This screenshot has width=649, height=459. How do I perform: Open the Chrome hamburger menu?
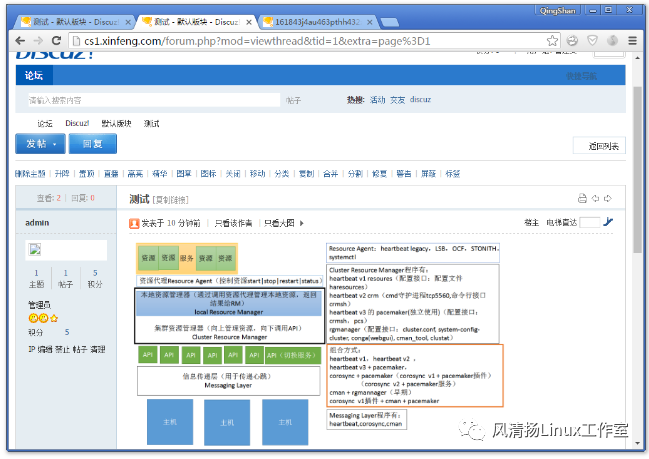coord(632,41)
